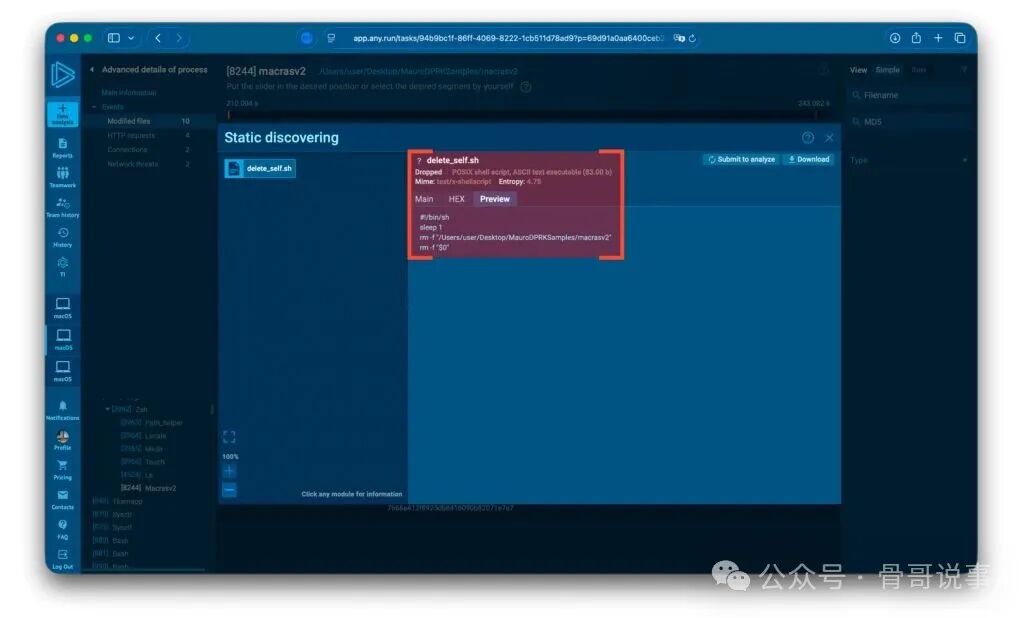Toggle Safari sidebar panel icon
This screenshot has width=1024, height=618.
[x=114, y=38]
